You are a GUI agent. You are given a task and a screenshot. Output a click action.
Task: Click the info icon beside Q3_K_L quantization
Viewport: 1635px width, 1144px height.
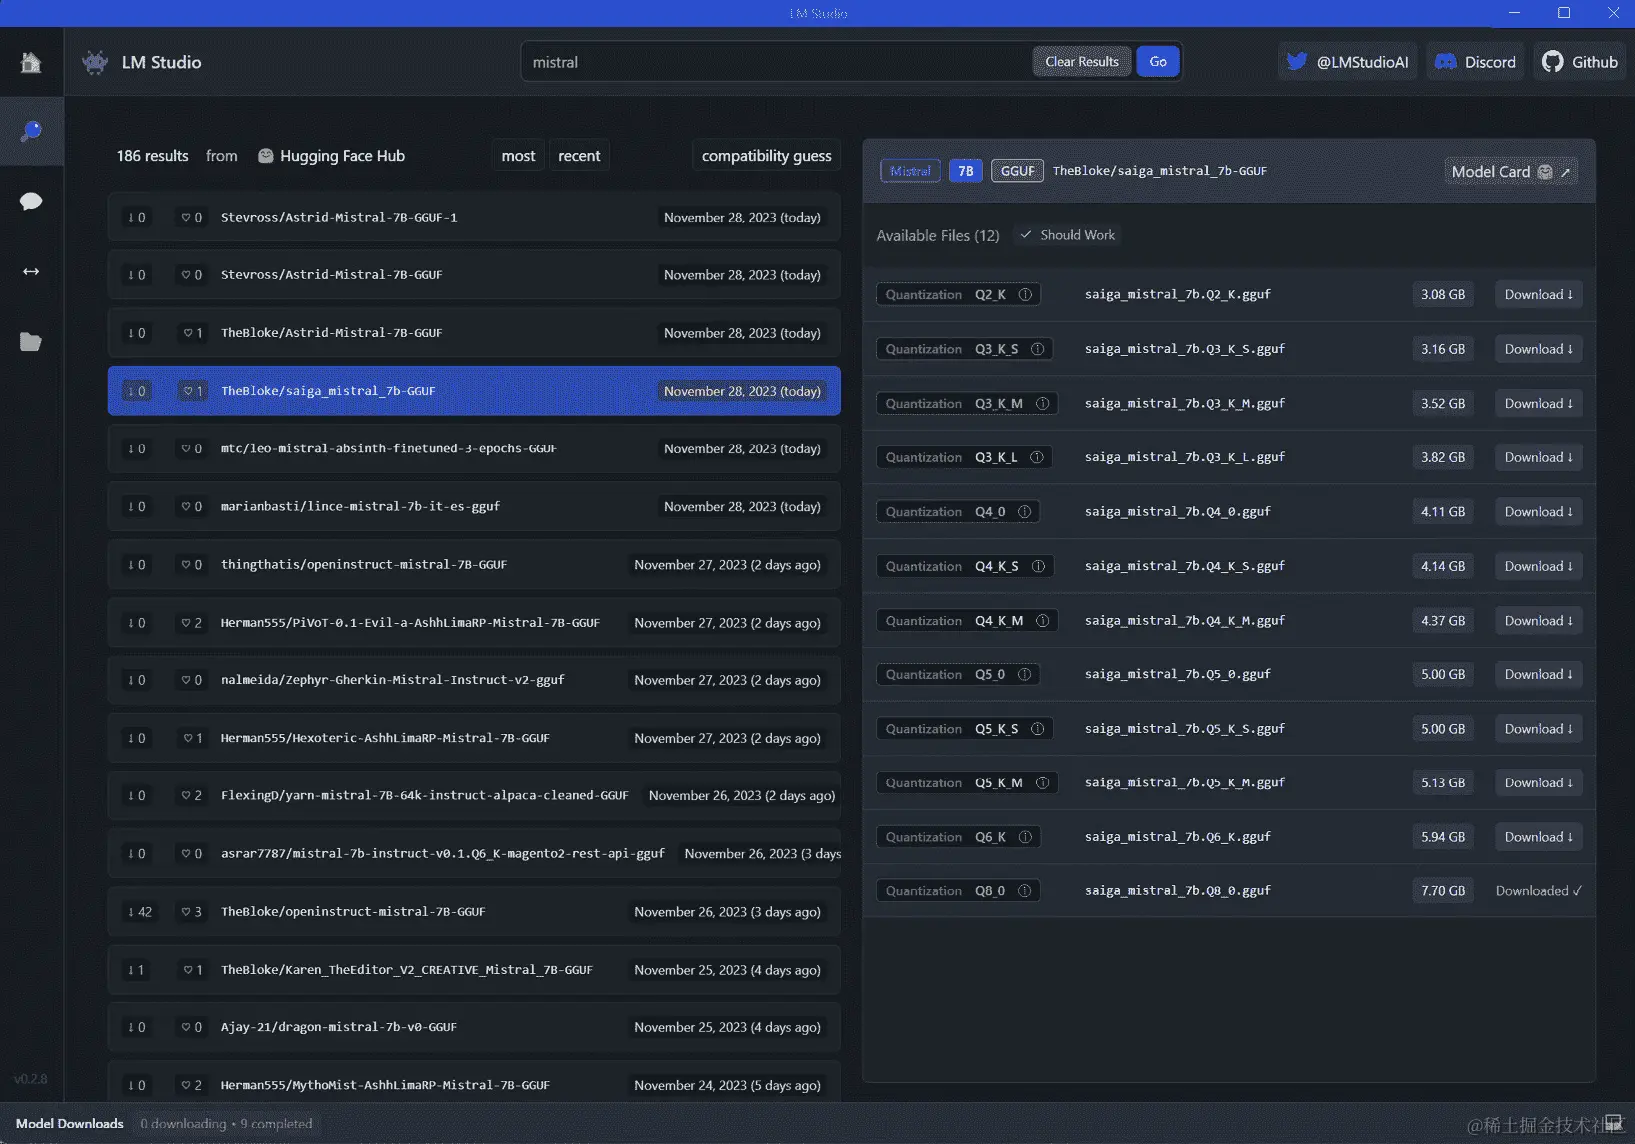pyautogui.click(x=1037, y=457)
